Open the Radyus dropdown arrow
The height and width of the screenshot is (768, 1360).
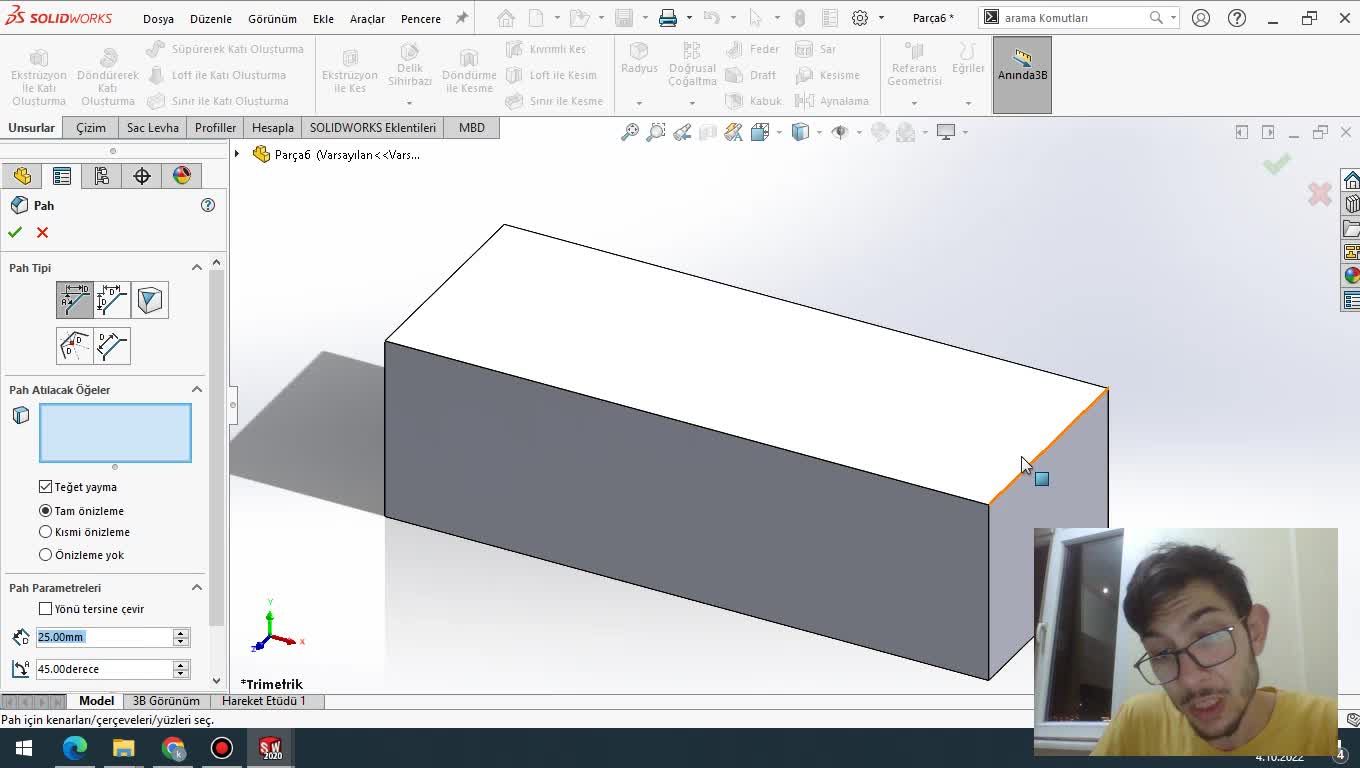coord(639,103)
